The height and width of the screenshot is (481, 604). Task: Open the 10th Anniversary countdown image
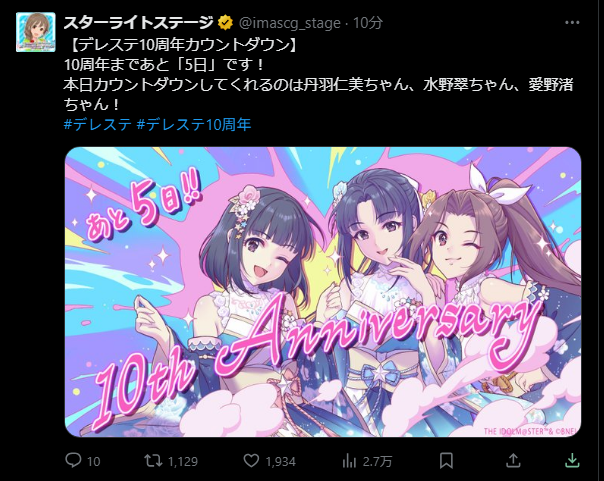click(323, 292)
